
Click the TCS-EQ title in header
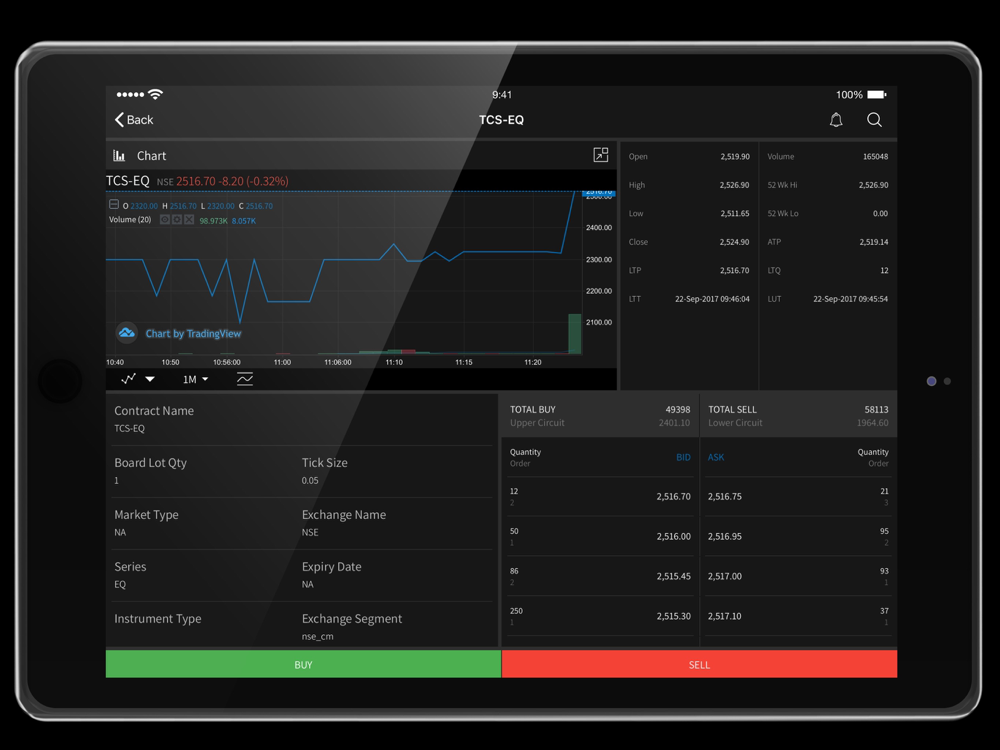[501, 120]
